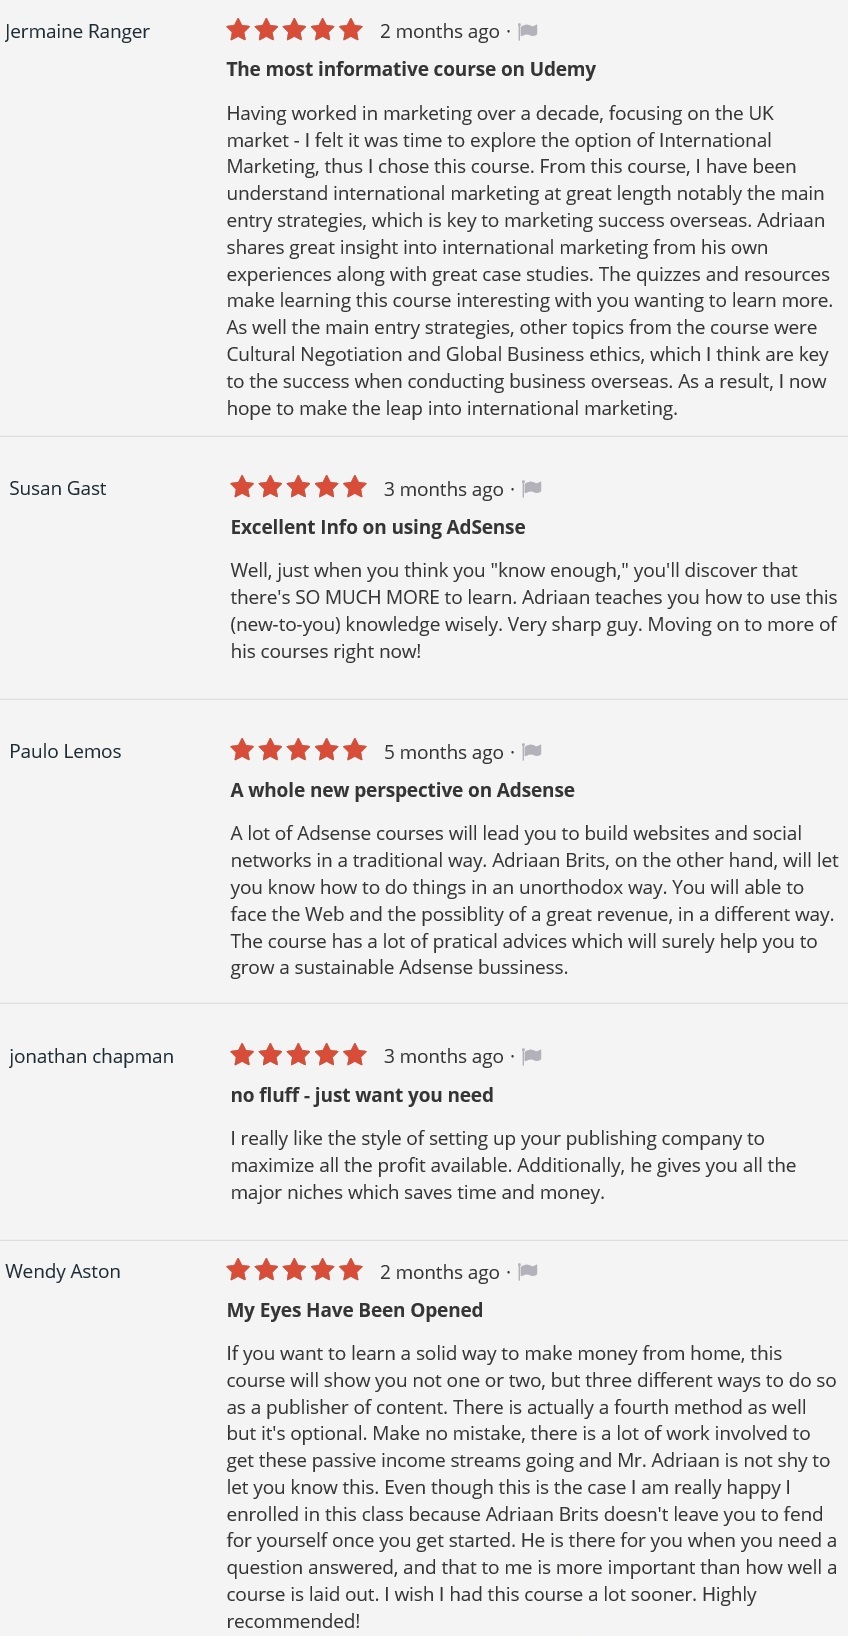Viewport: 848px width, 1636px height.
Task: Open reviewer jonathan chapman's name
Action: (91, 1056)
